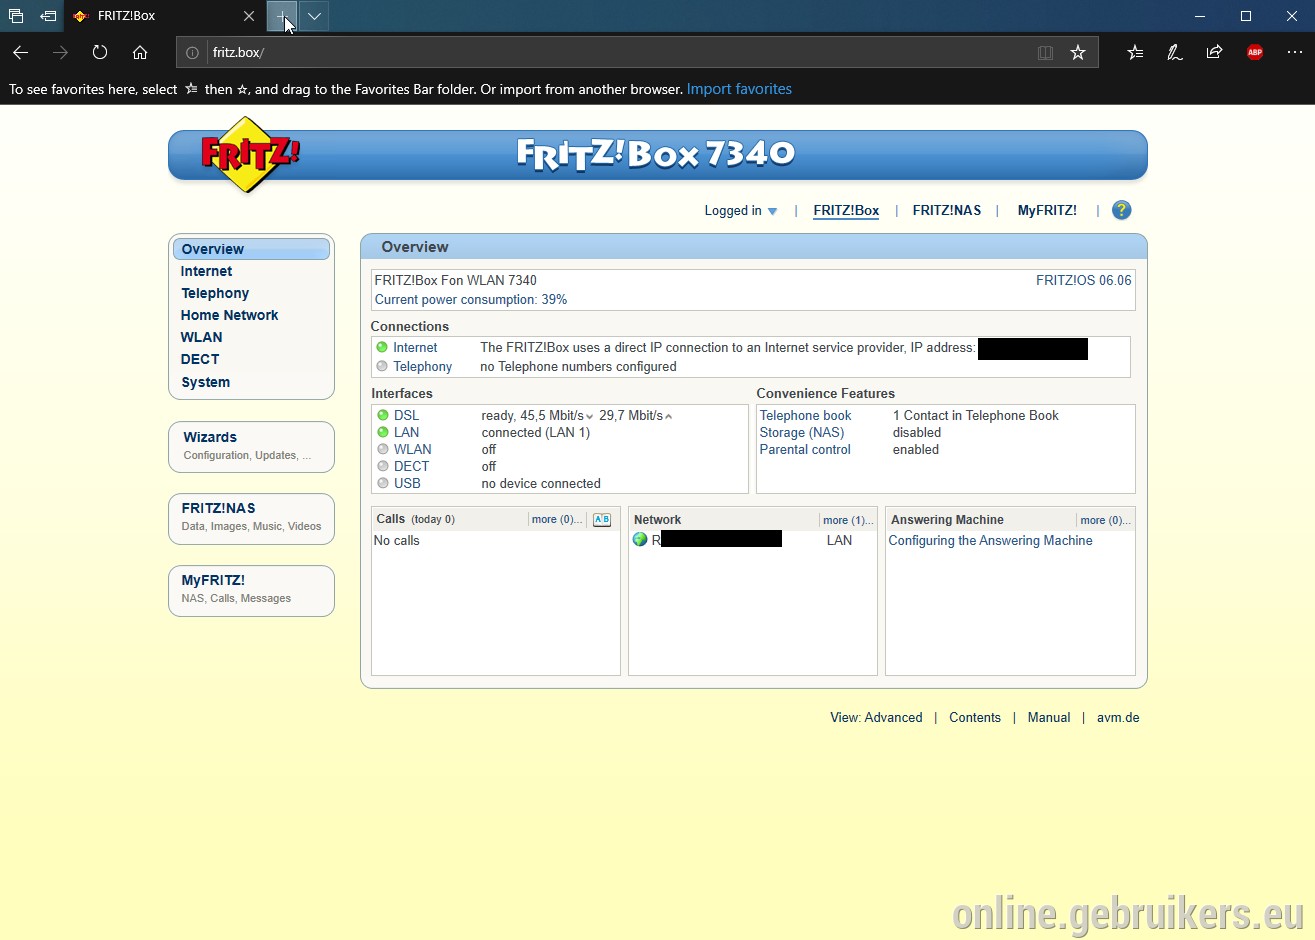This screenshot has height=940, width=1315.
Task: Open the Adblock Plus extension icon
Action: tap(1255, 52)
